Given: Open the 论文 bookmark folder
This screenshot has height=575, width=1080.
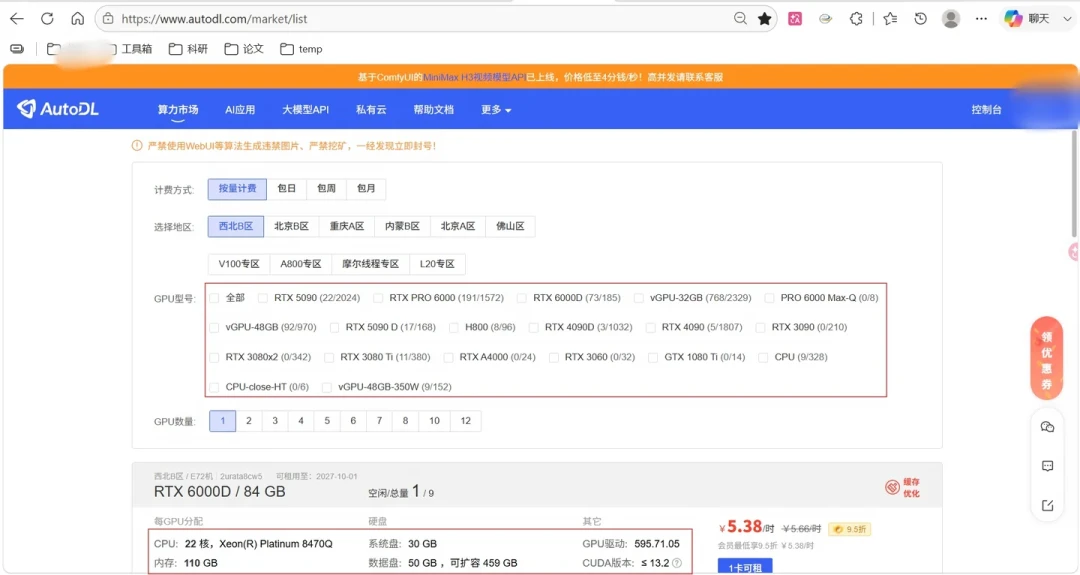Looking at the screenshot, I should 245,49.
